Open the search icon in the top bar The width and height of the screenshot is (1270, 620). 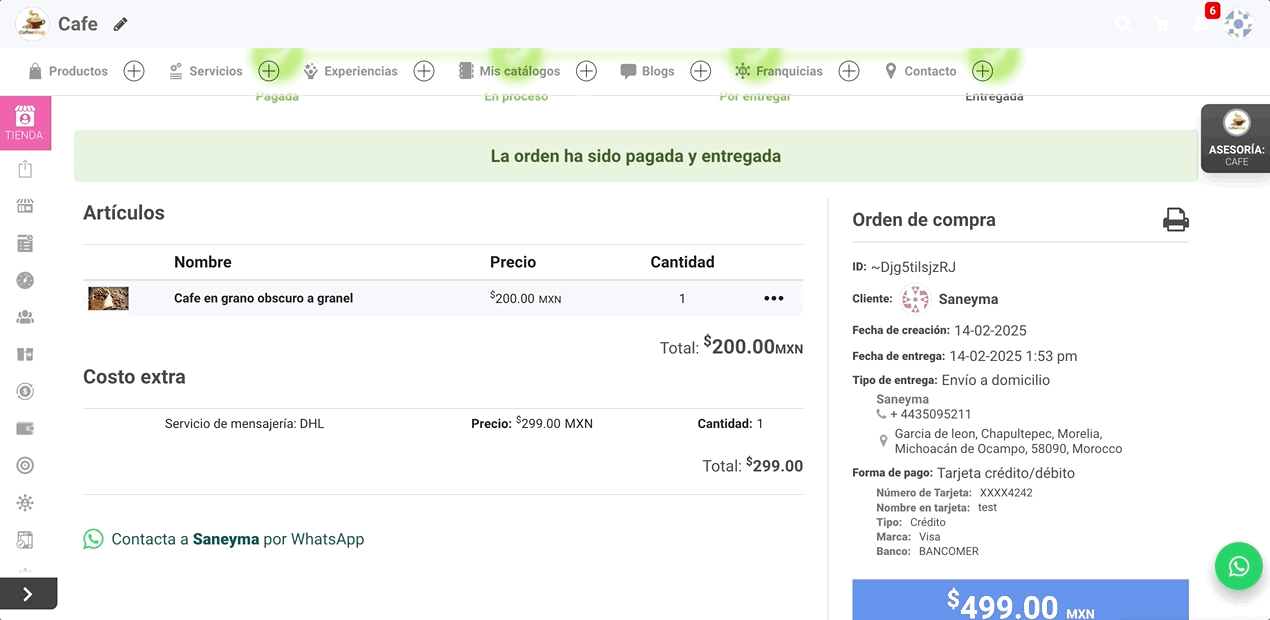click(1123, 22)
